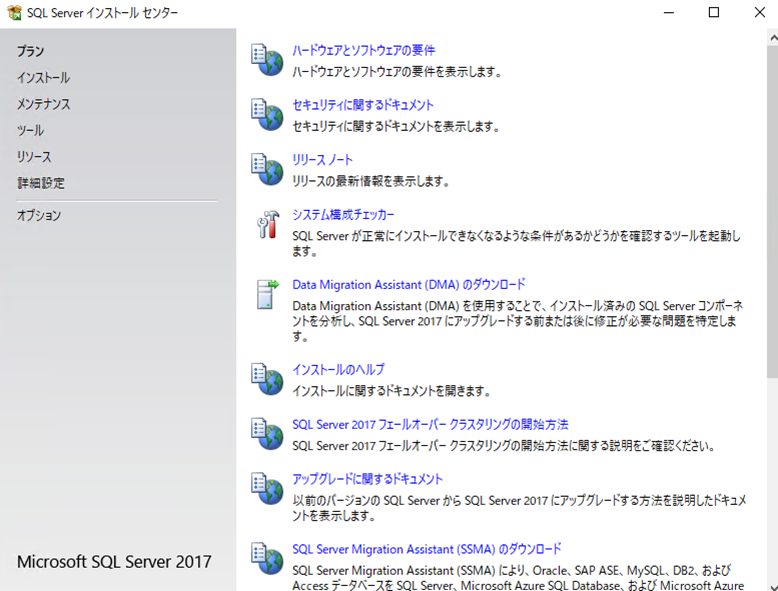Image resolution: width=778 pixels, height=591 pixels.
Task: Open the ハードウェアとソフトウェアの要件 link
Action: tap(364, 50)
